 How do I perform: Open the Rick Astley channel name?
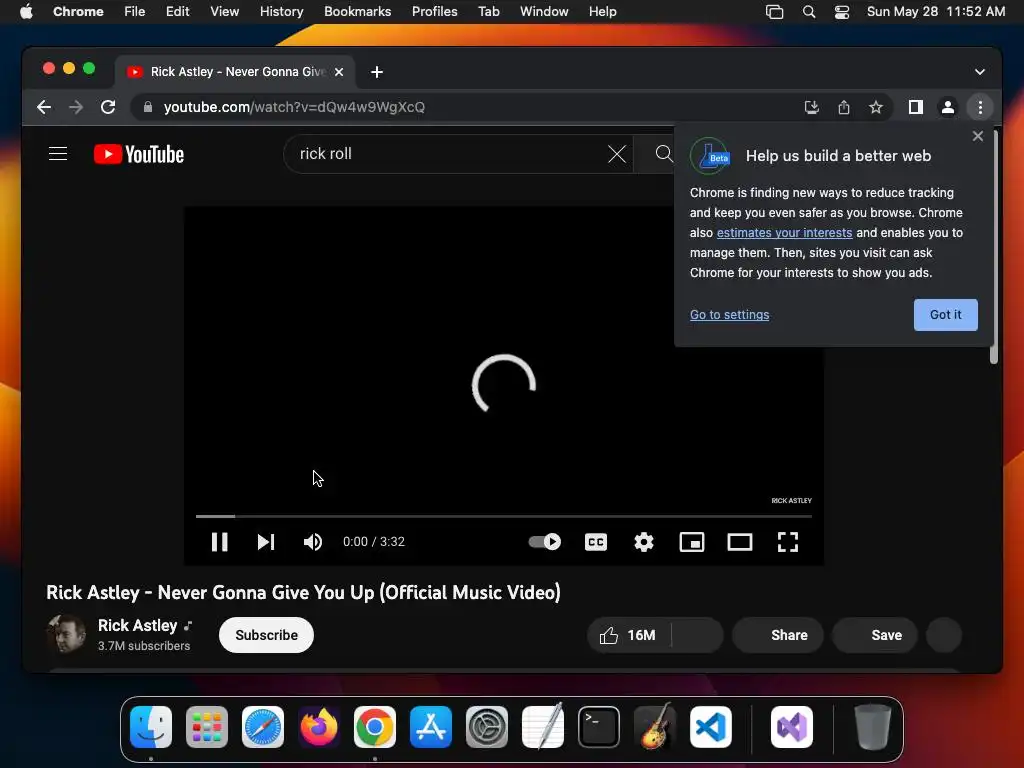[x=137, y=626]
